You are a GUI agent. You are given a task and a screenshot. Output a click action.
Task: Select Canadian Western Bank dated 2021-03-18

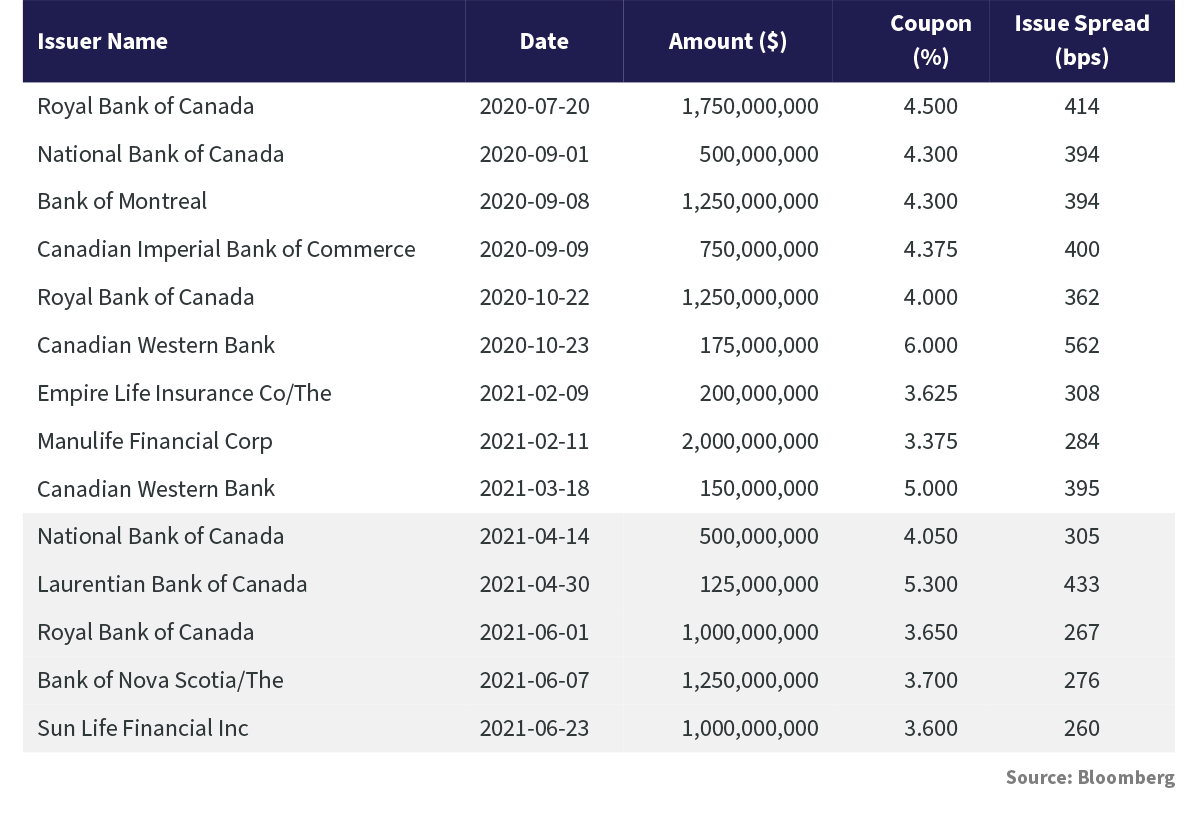point(156,488)
